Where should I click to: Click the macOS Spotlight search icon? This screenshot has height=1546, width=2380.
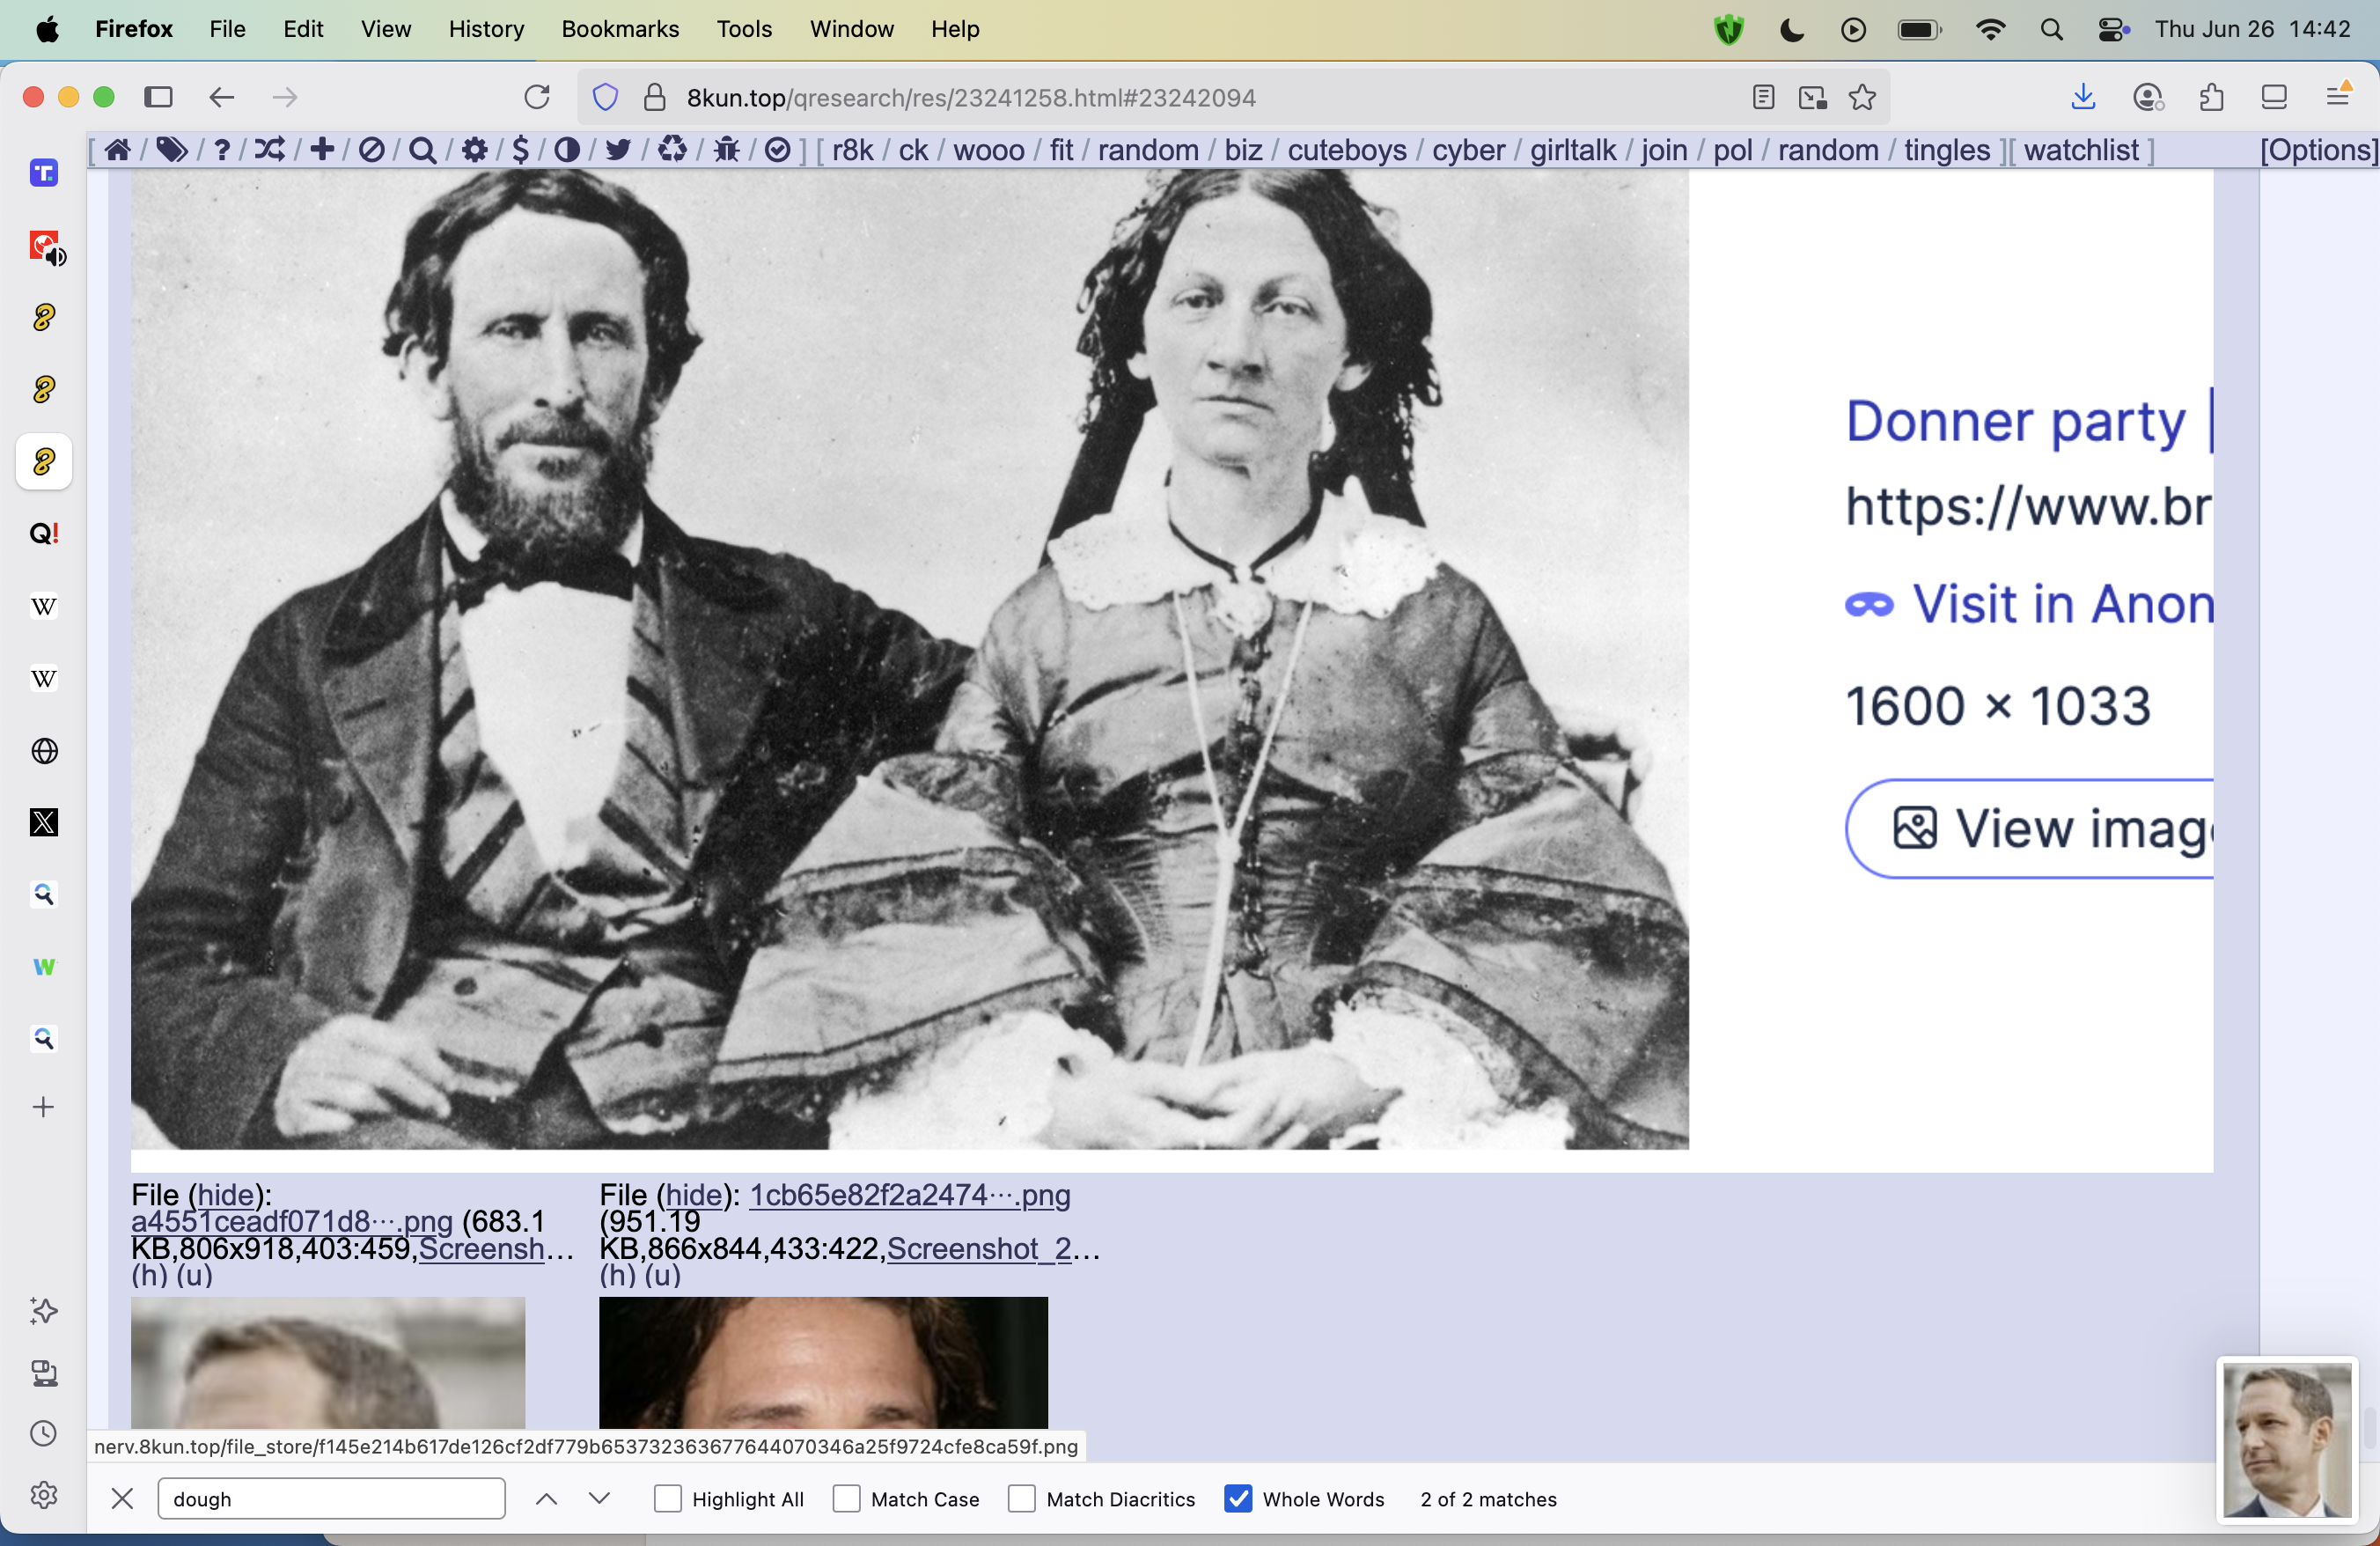click(2051, 29)
